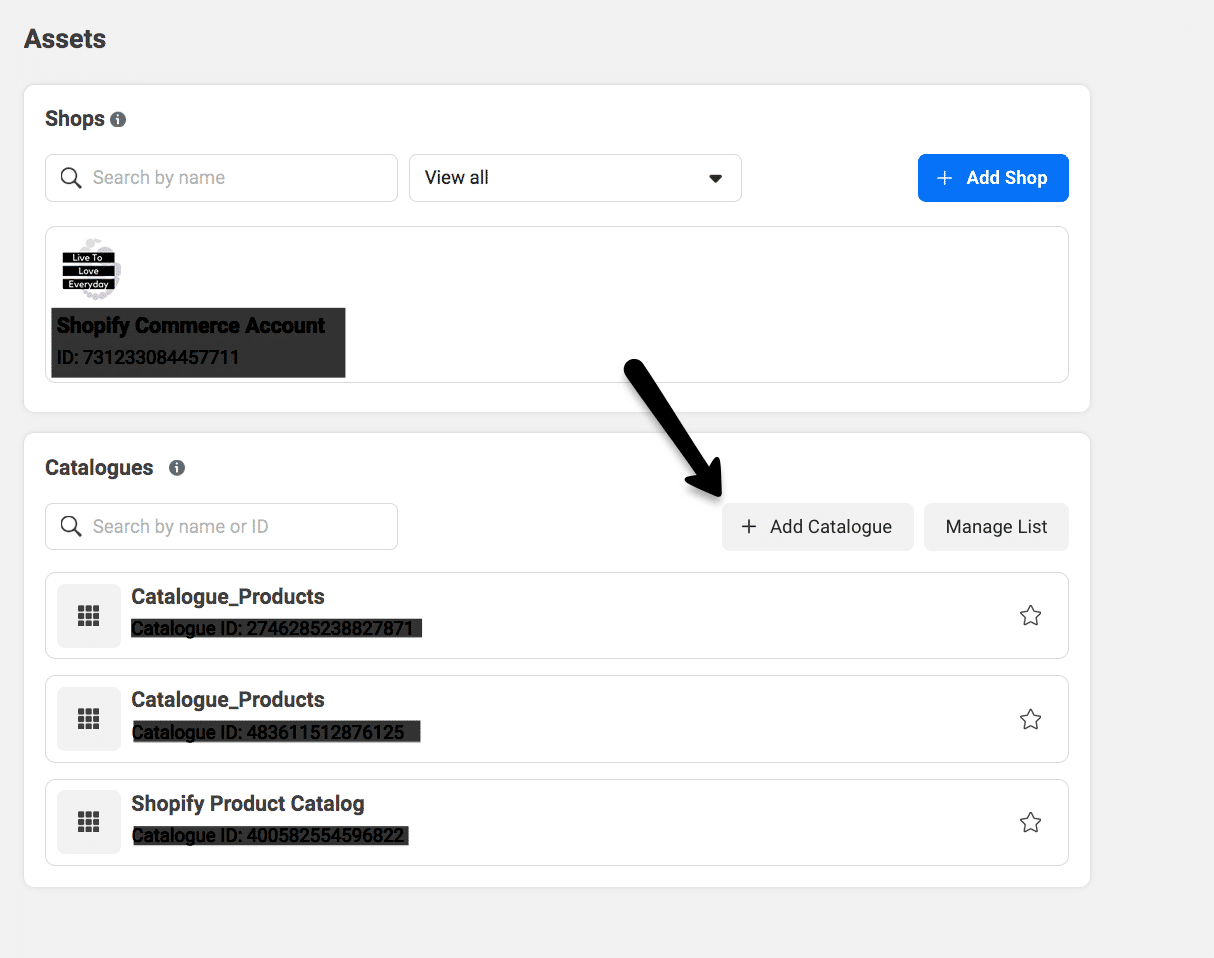Click the info icon next to Shops
Image resolution: width=1214 pixels, height=958 pixels.
click(x=118, y=120)
